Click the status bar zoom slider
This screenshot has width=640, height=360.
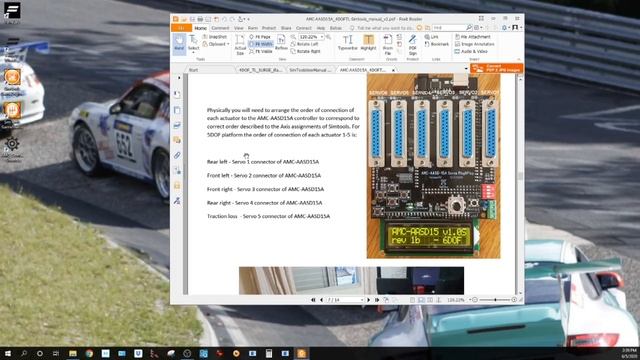495,300
